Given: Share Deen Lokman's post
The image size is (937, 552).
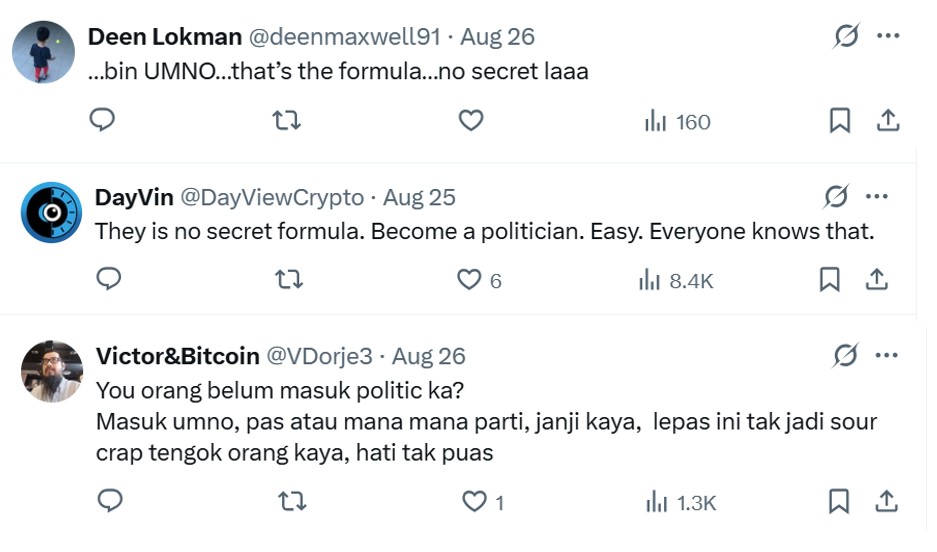Looking at the screenshot, I should click(887, 121).
